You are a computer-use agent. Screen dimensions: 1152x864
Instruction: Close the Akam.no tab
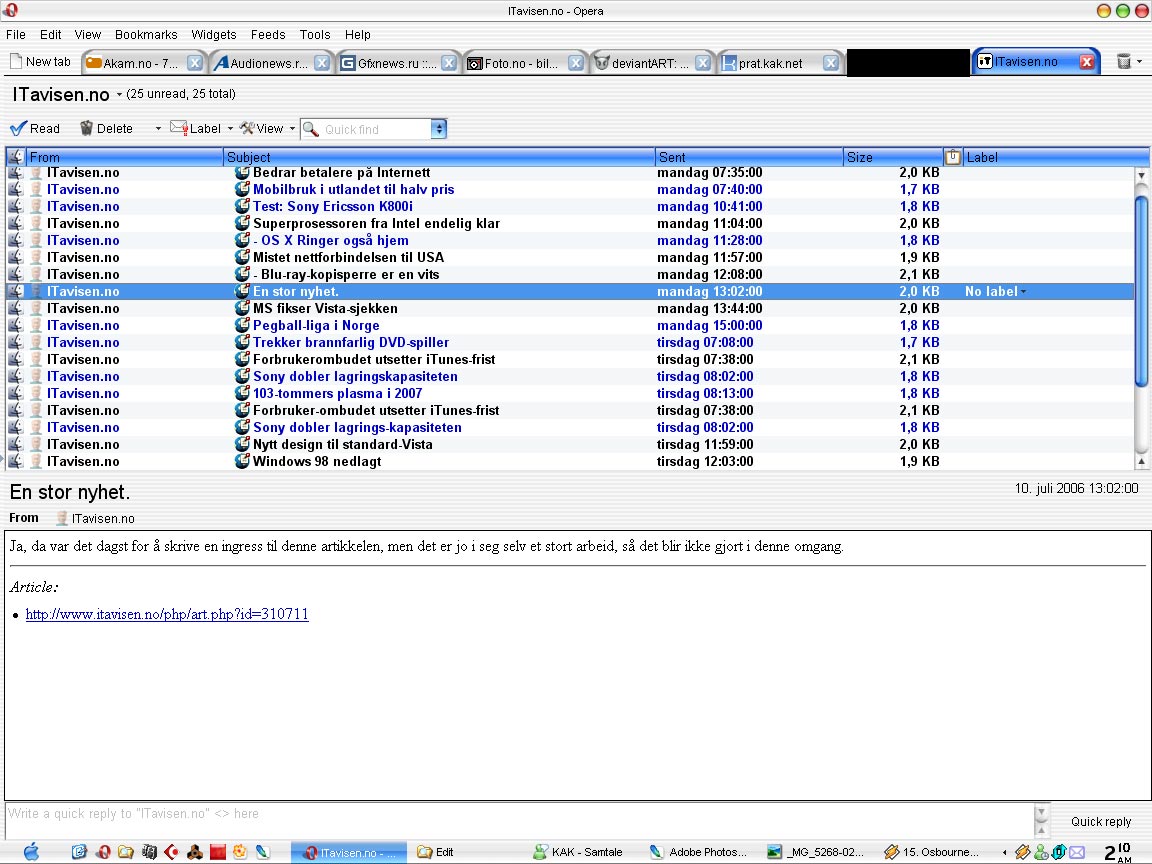pyautogui.click(x=195, y=63)
